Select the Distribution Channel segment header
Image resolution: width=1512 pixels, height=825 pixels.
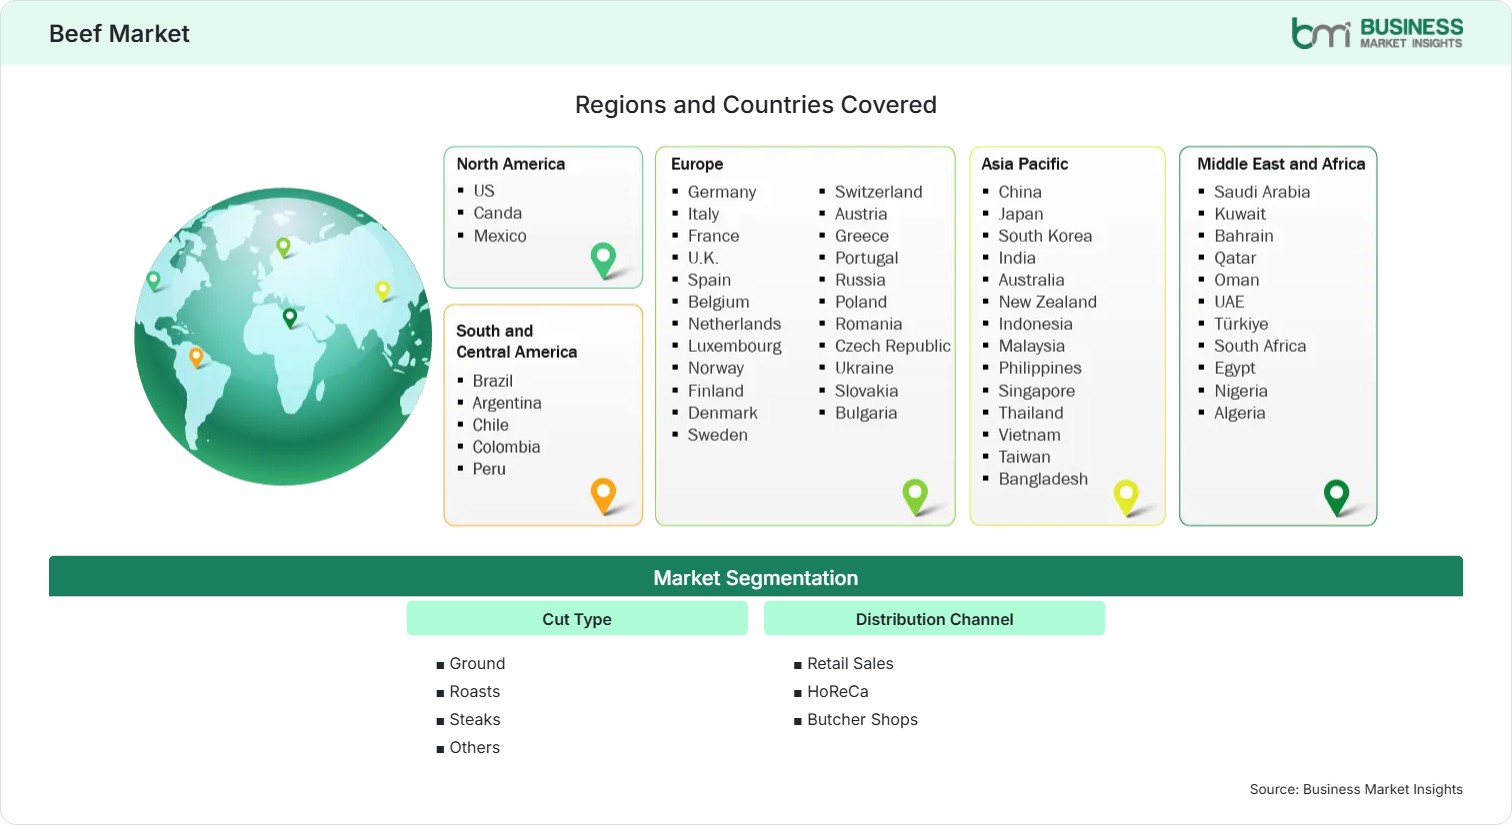934,619
